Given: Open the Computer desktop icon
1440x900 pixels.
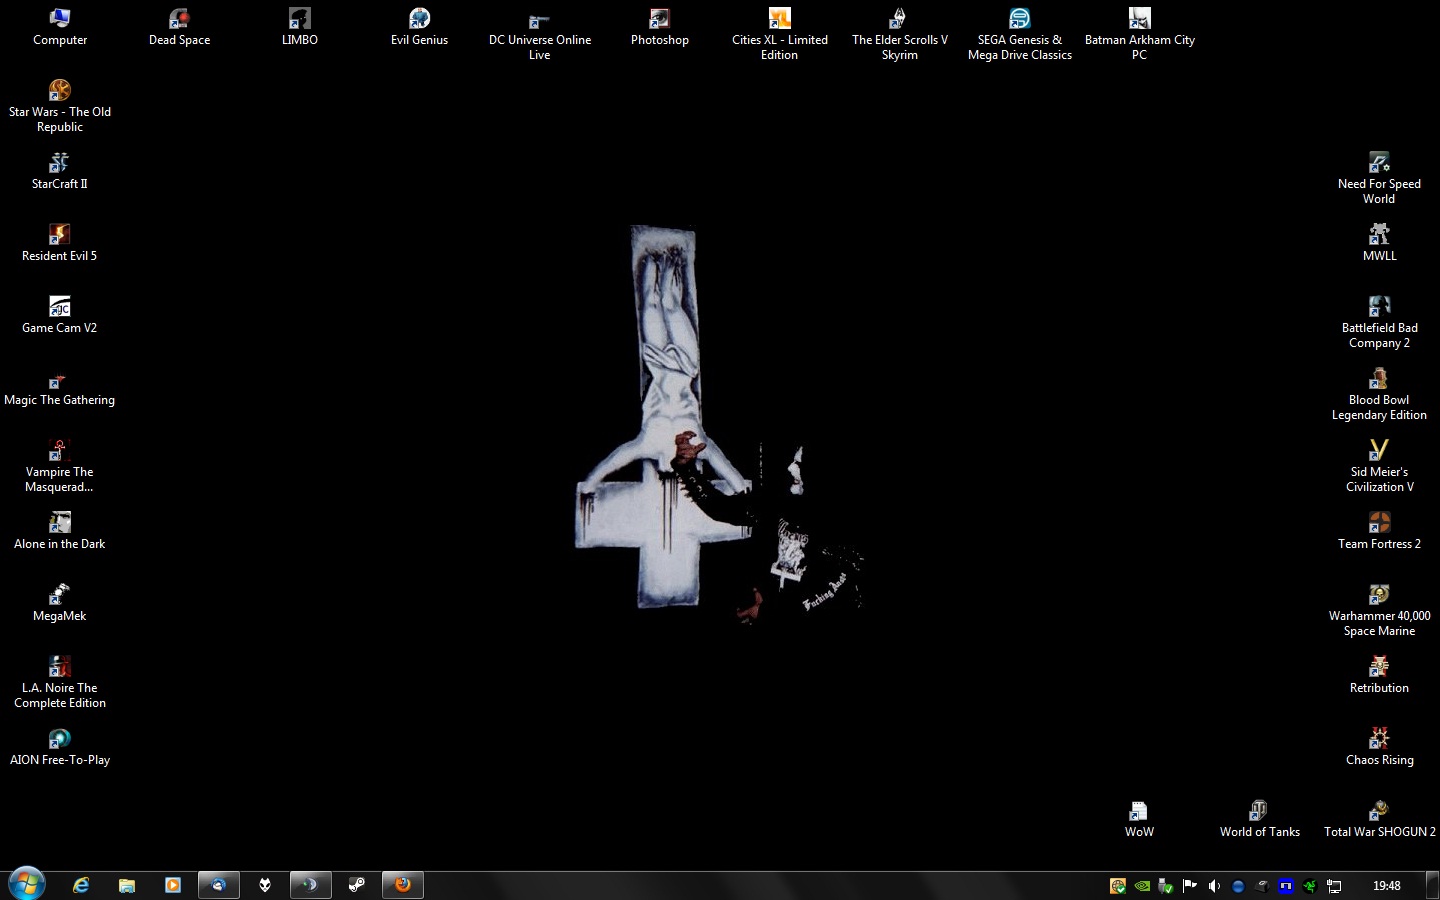Looking at the screenshot, I should coord(60,27).
